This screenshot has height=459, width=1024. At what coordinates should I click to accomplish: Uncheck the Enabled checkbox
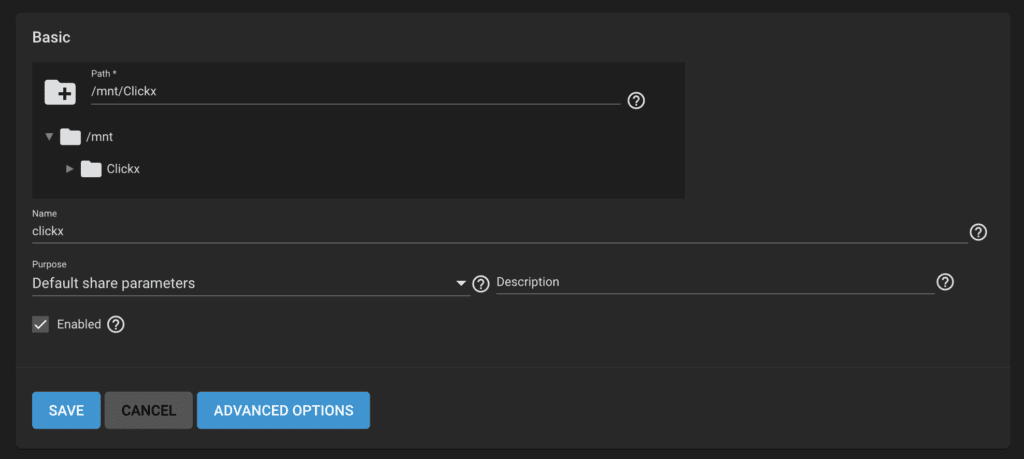[40, 324]
